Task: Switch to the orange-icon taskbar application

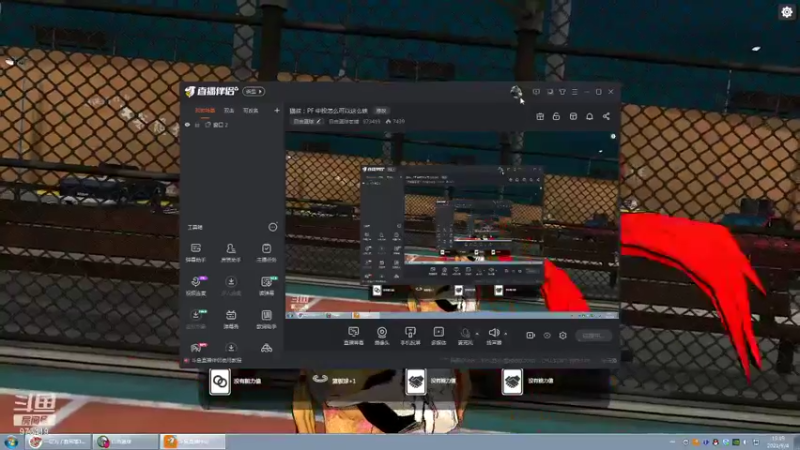Action: [x=193, y=442]
